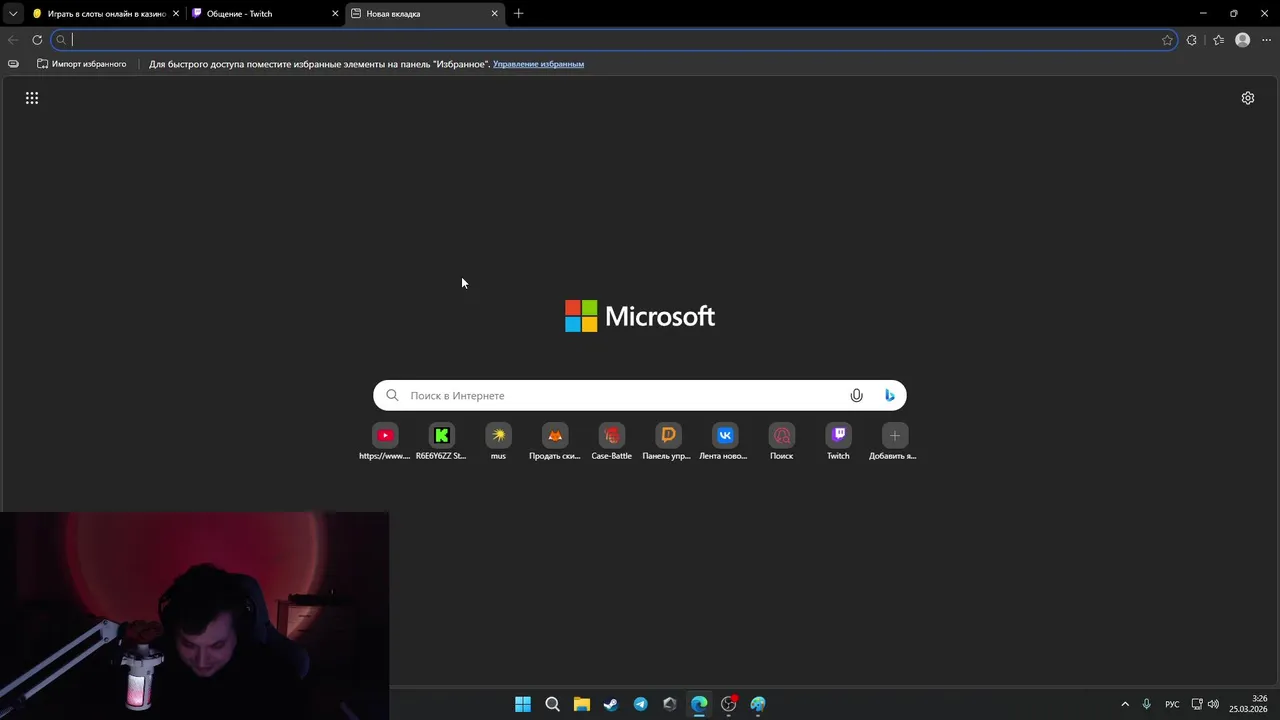Click the tray microphone indicator
This screenshot has width=1280, height=720.
pos(1146,704)
